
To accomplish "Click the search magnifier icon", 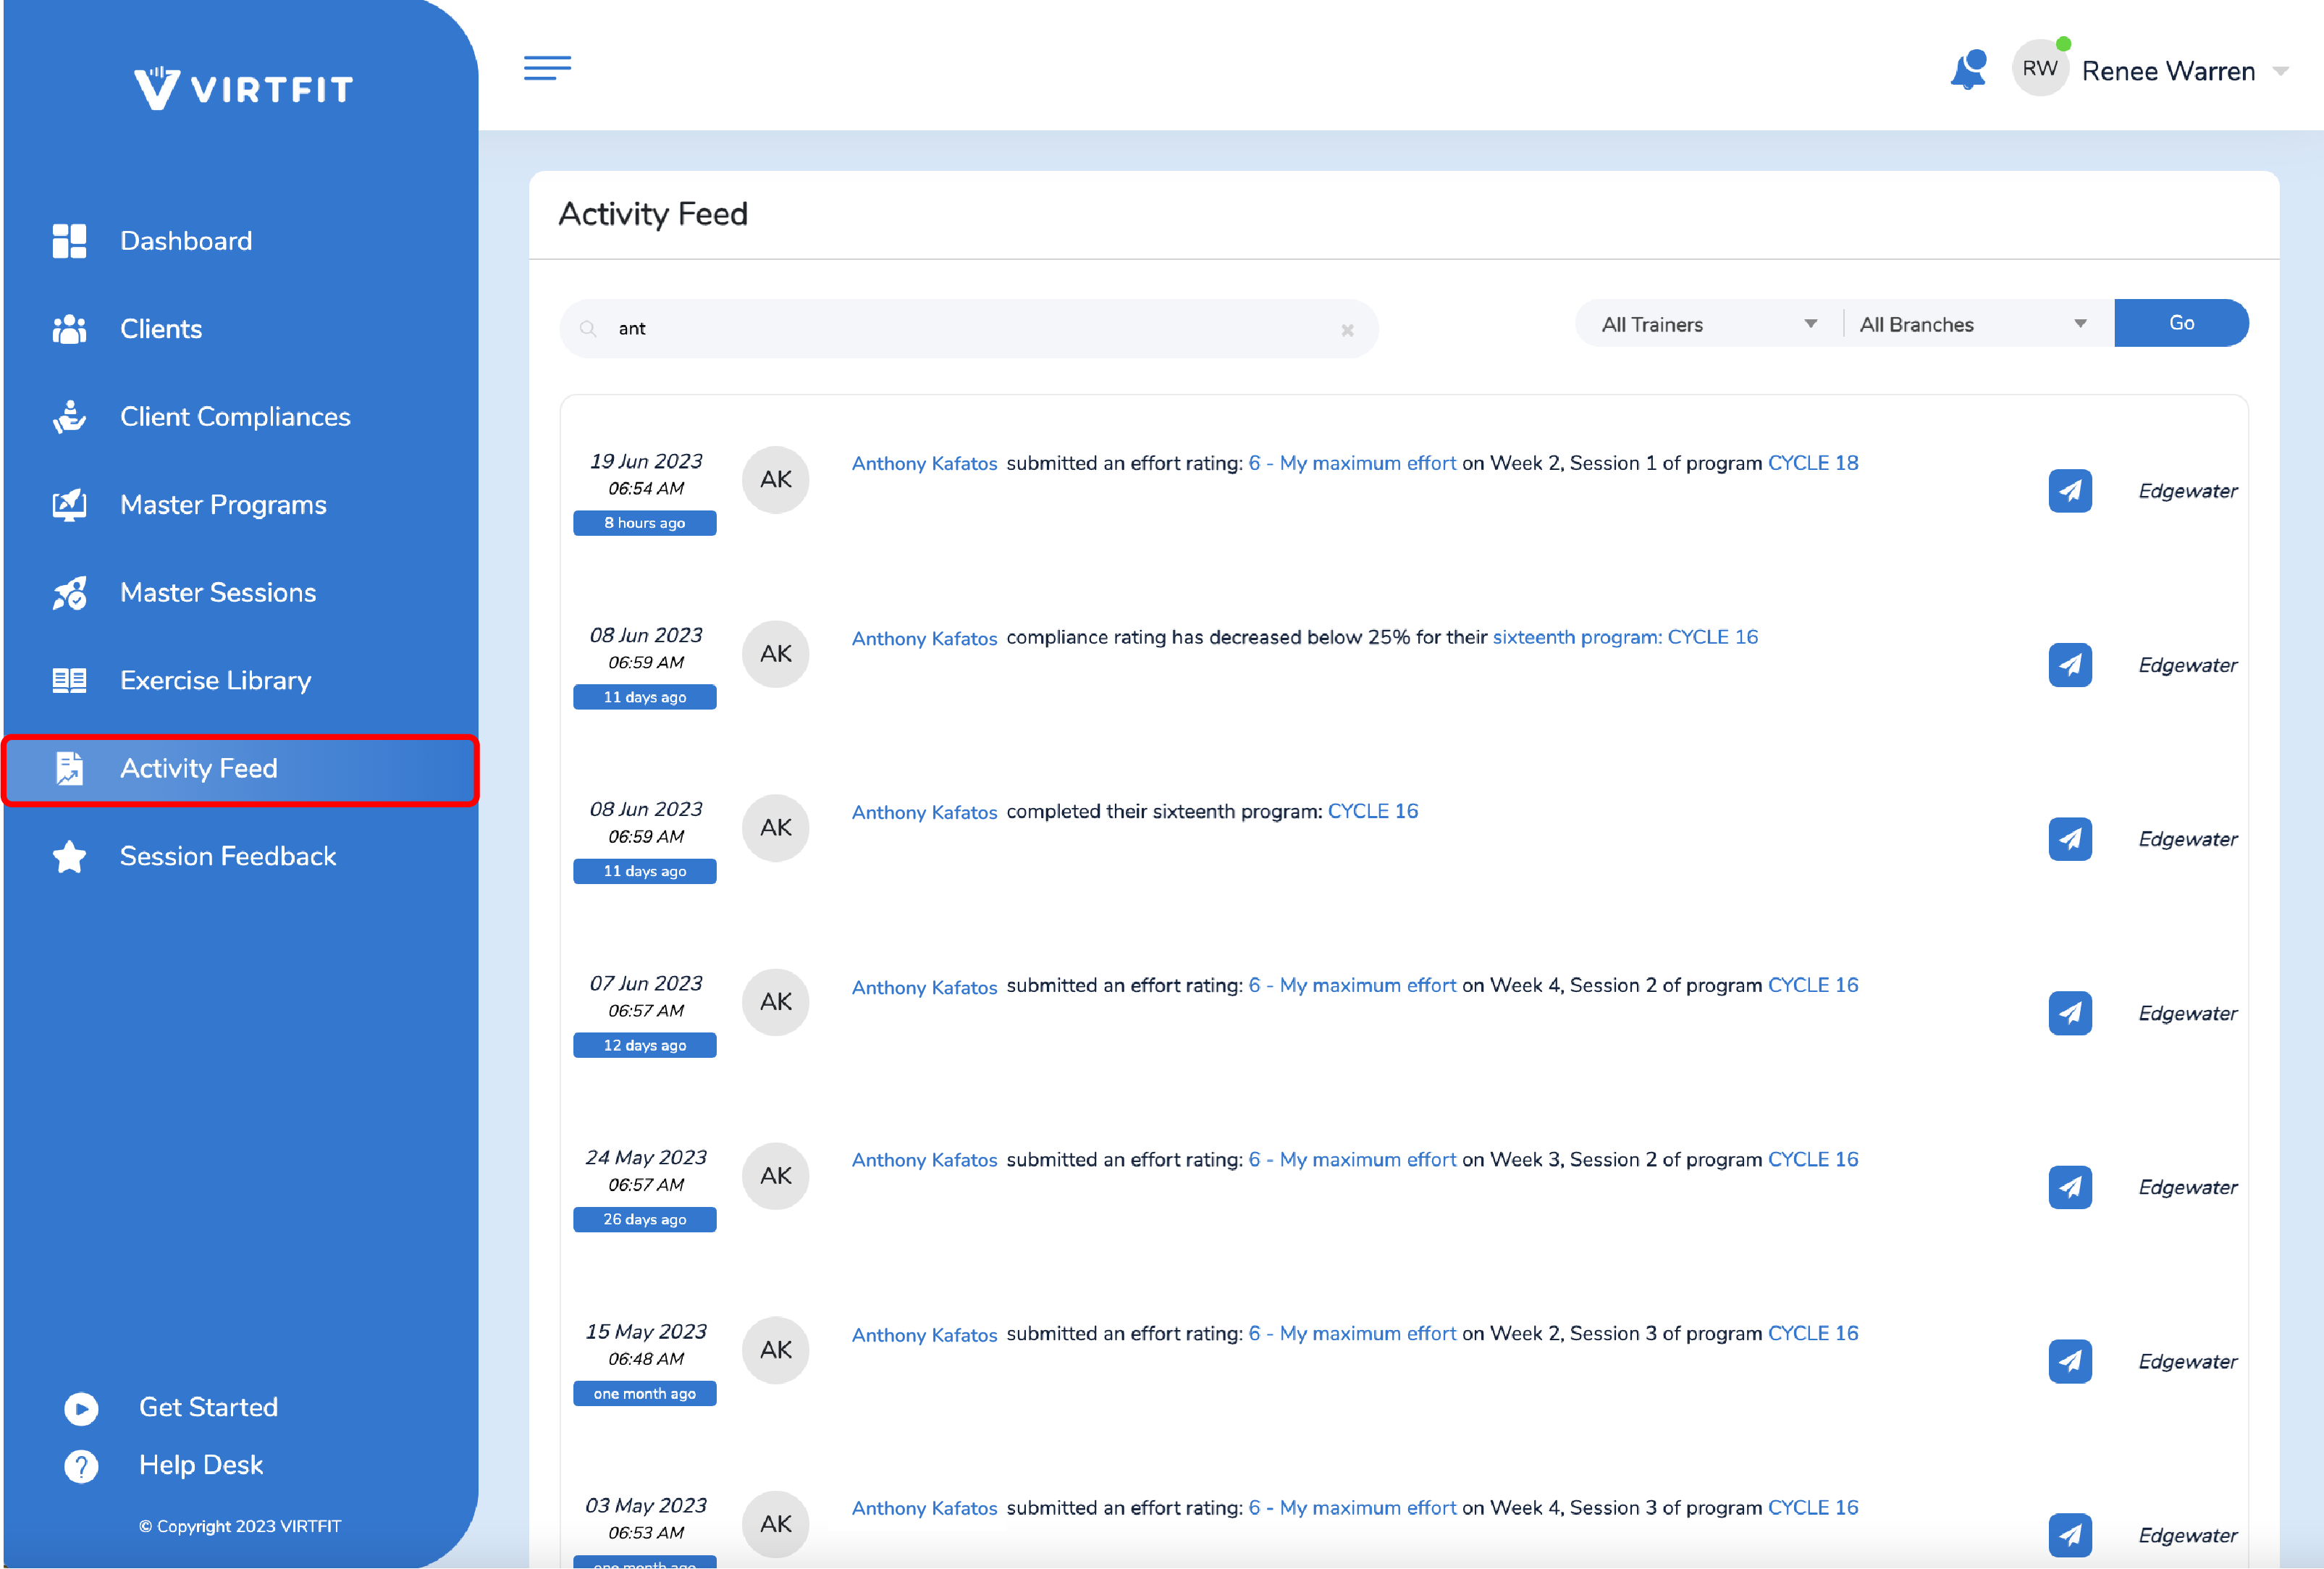I will pyautogui.click(x=588, y=328).
